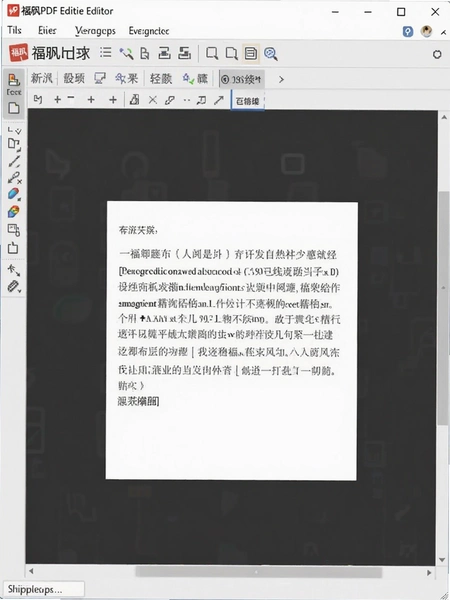450x600 pixels.
Task: Select the blue magic wand tool
Action: 126,53
